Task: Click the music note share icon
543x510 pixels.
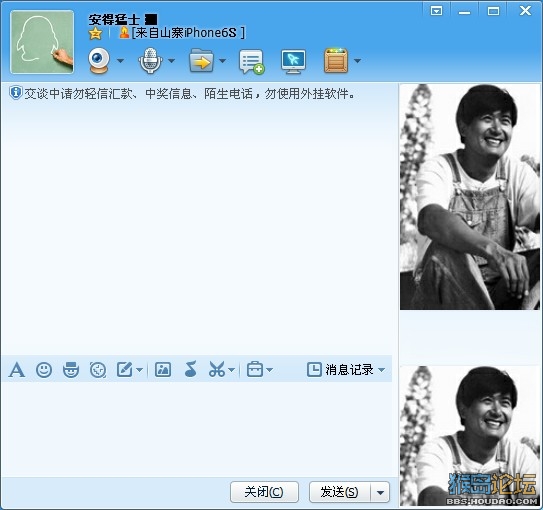Action: click(191, 369)
